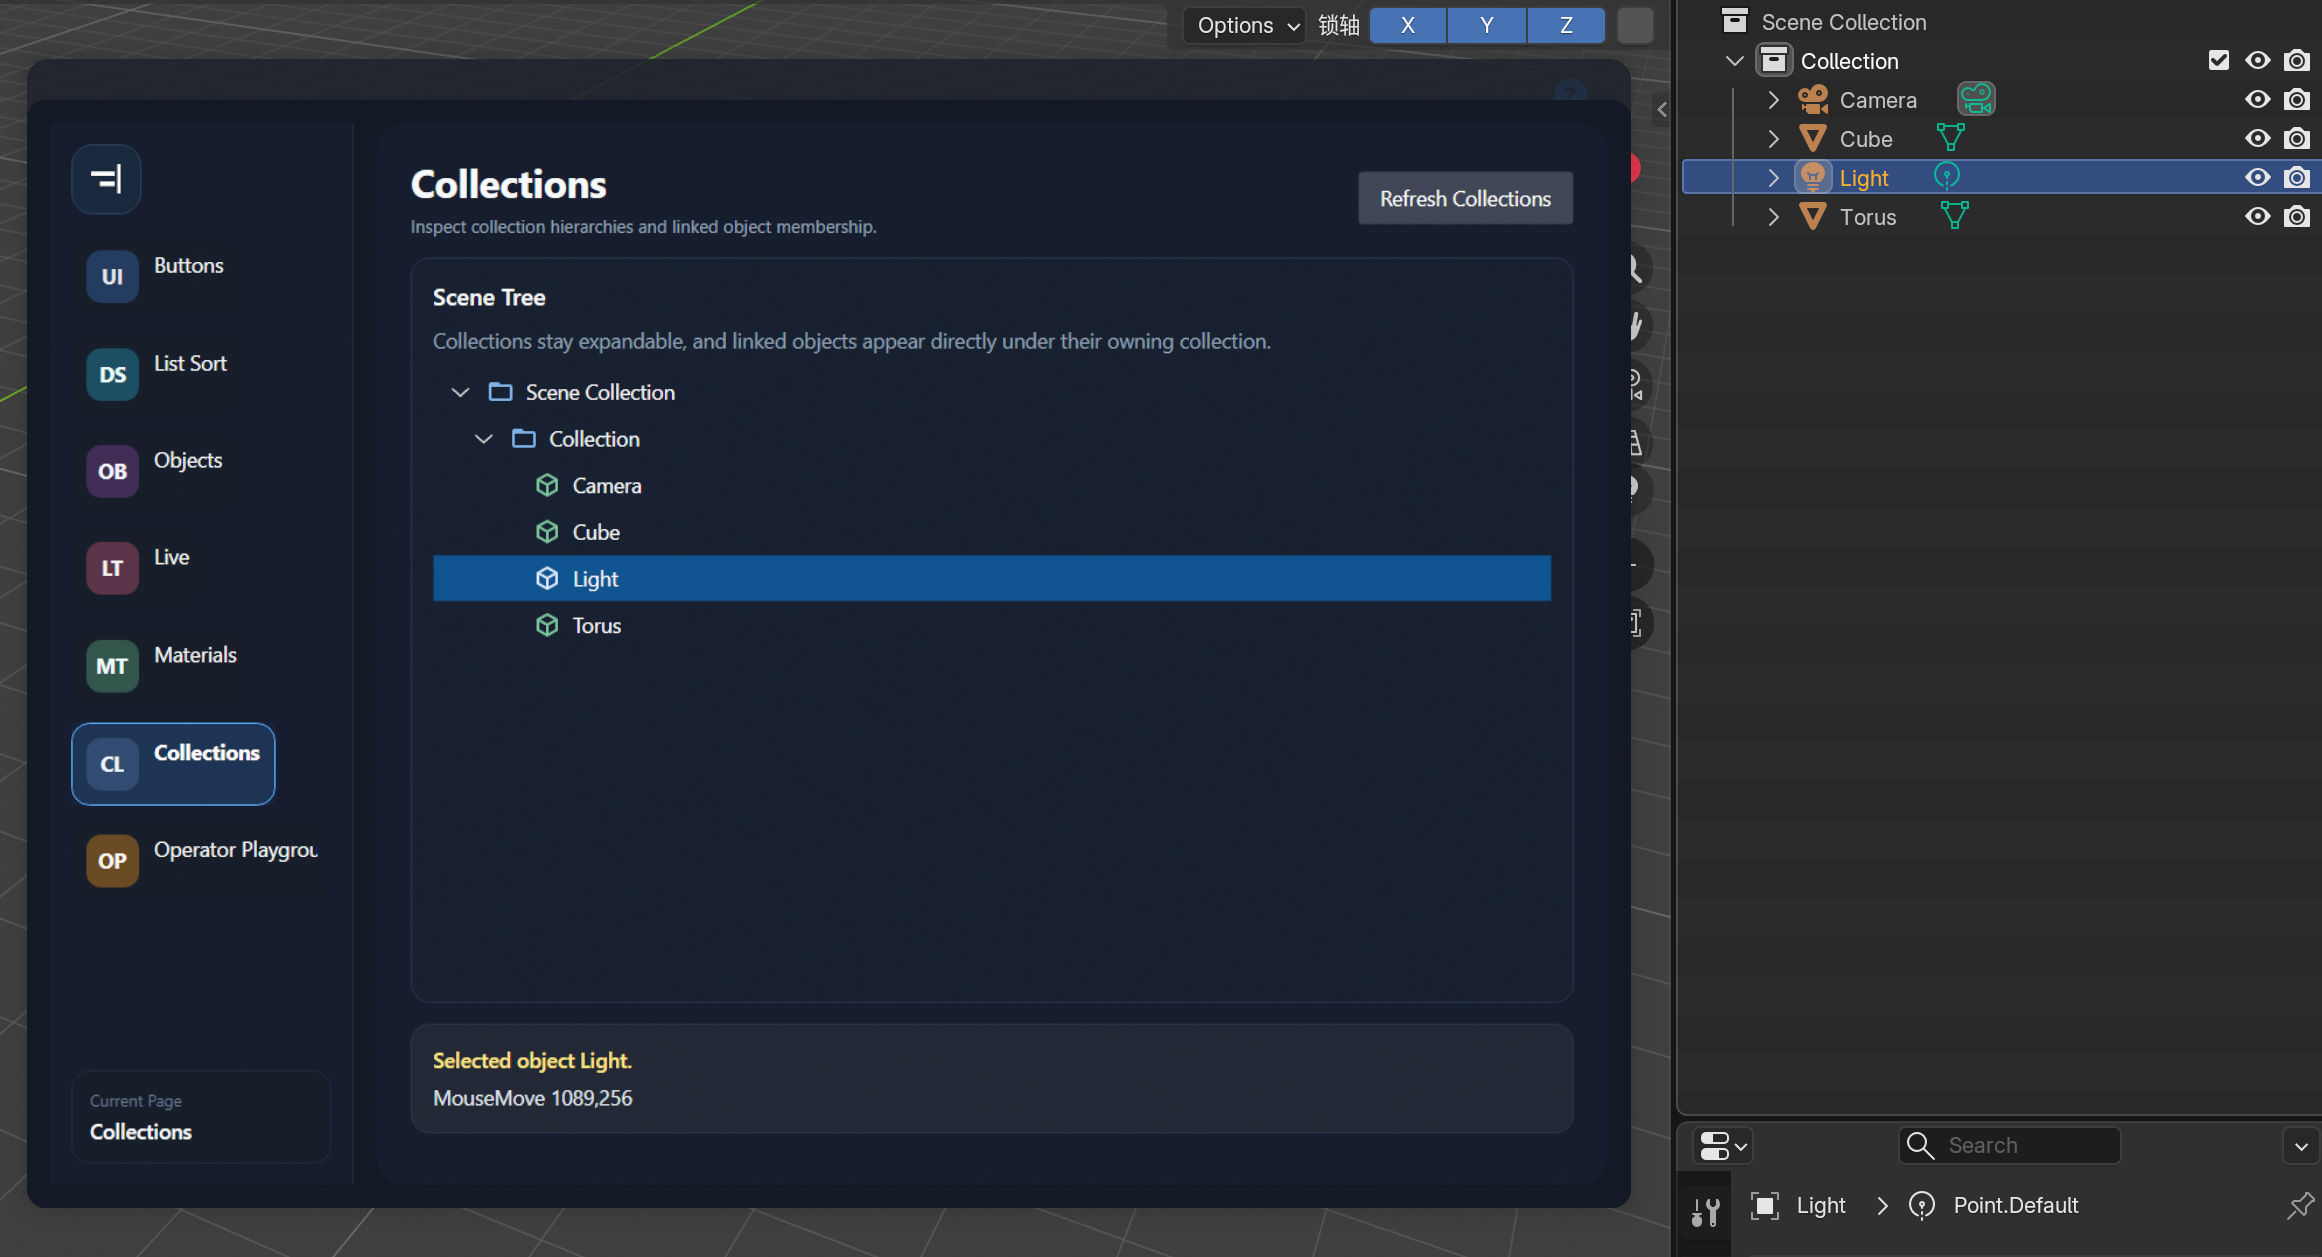
Task: Expand the Camera row arrow in outliner
Action: (x=1774, y=100)
